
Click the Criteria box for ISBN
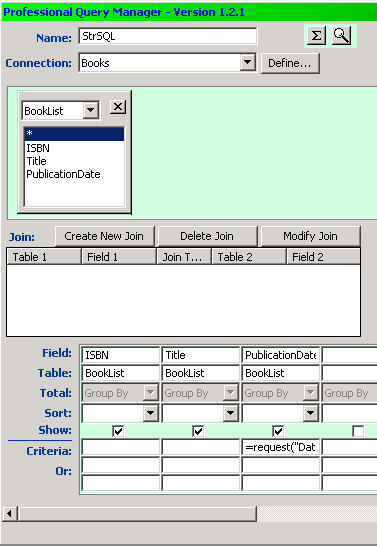[120, 447]
